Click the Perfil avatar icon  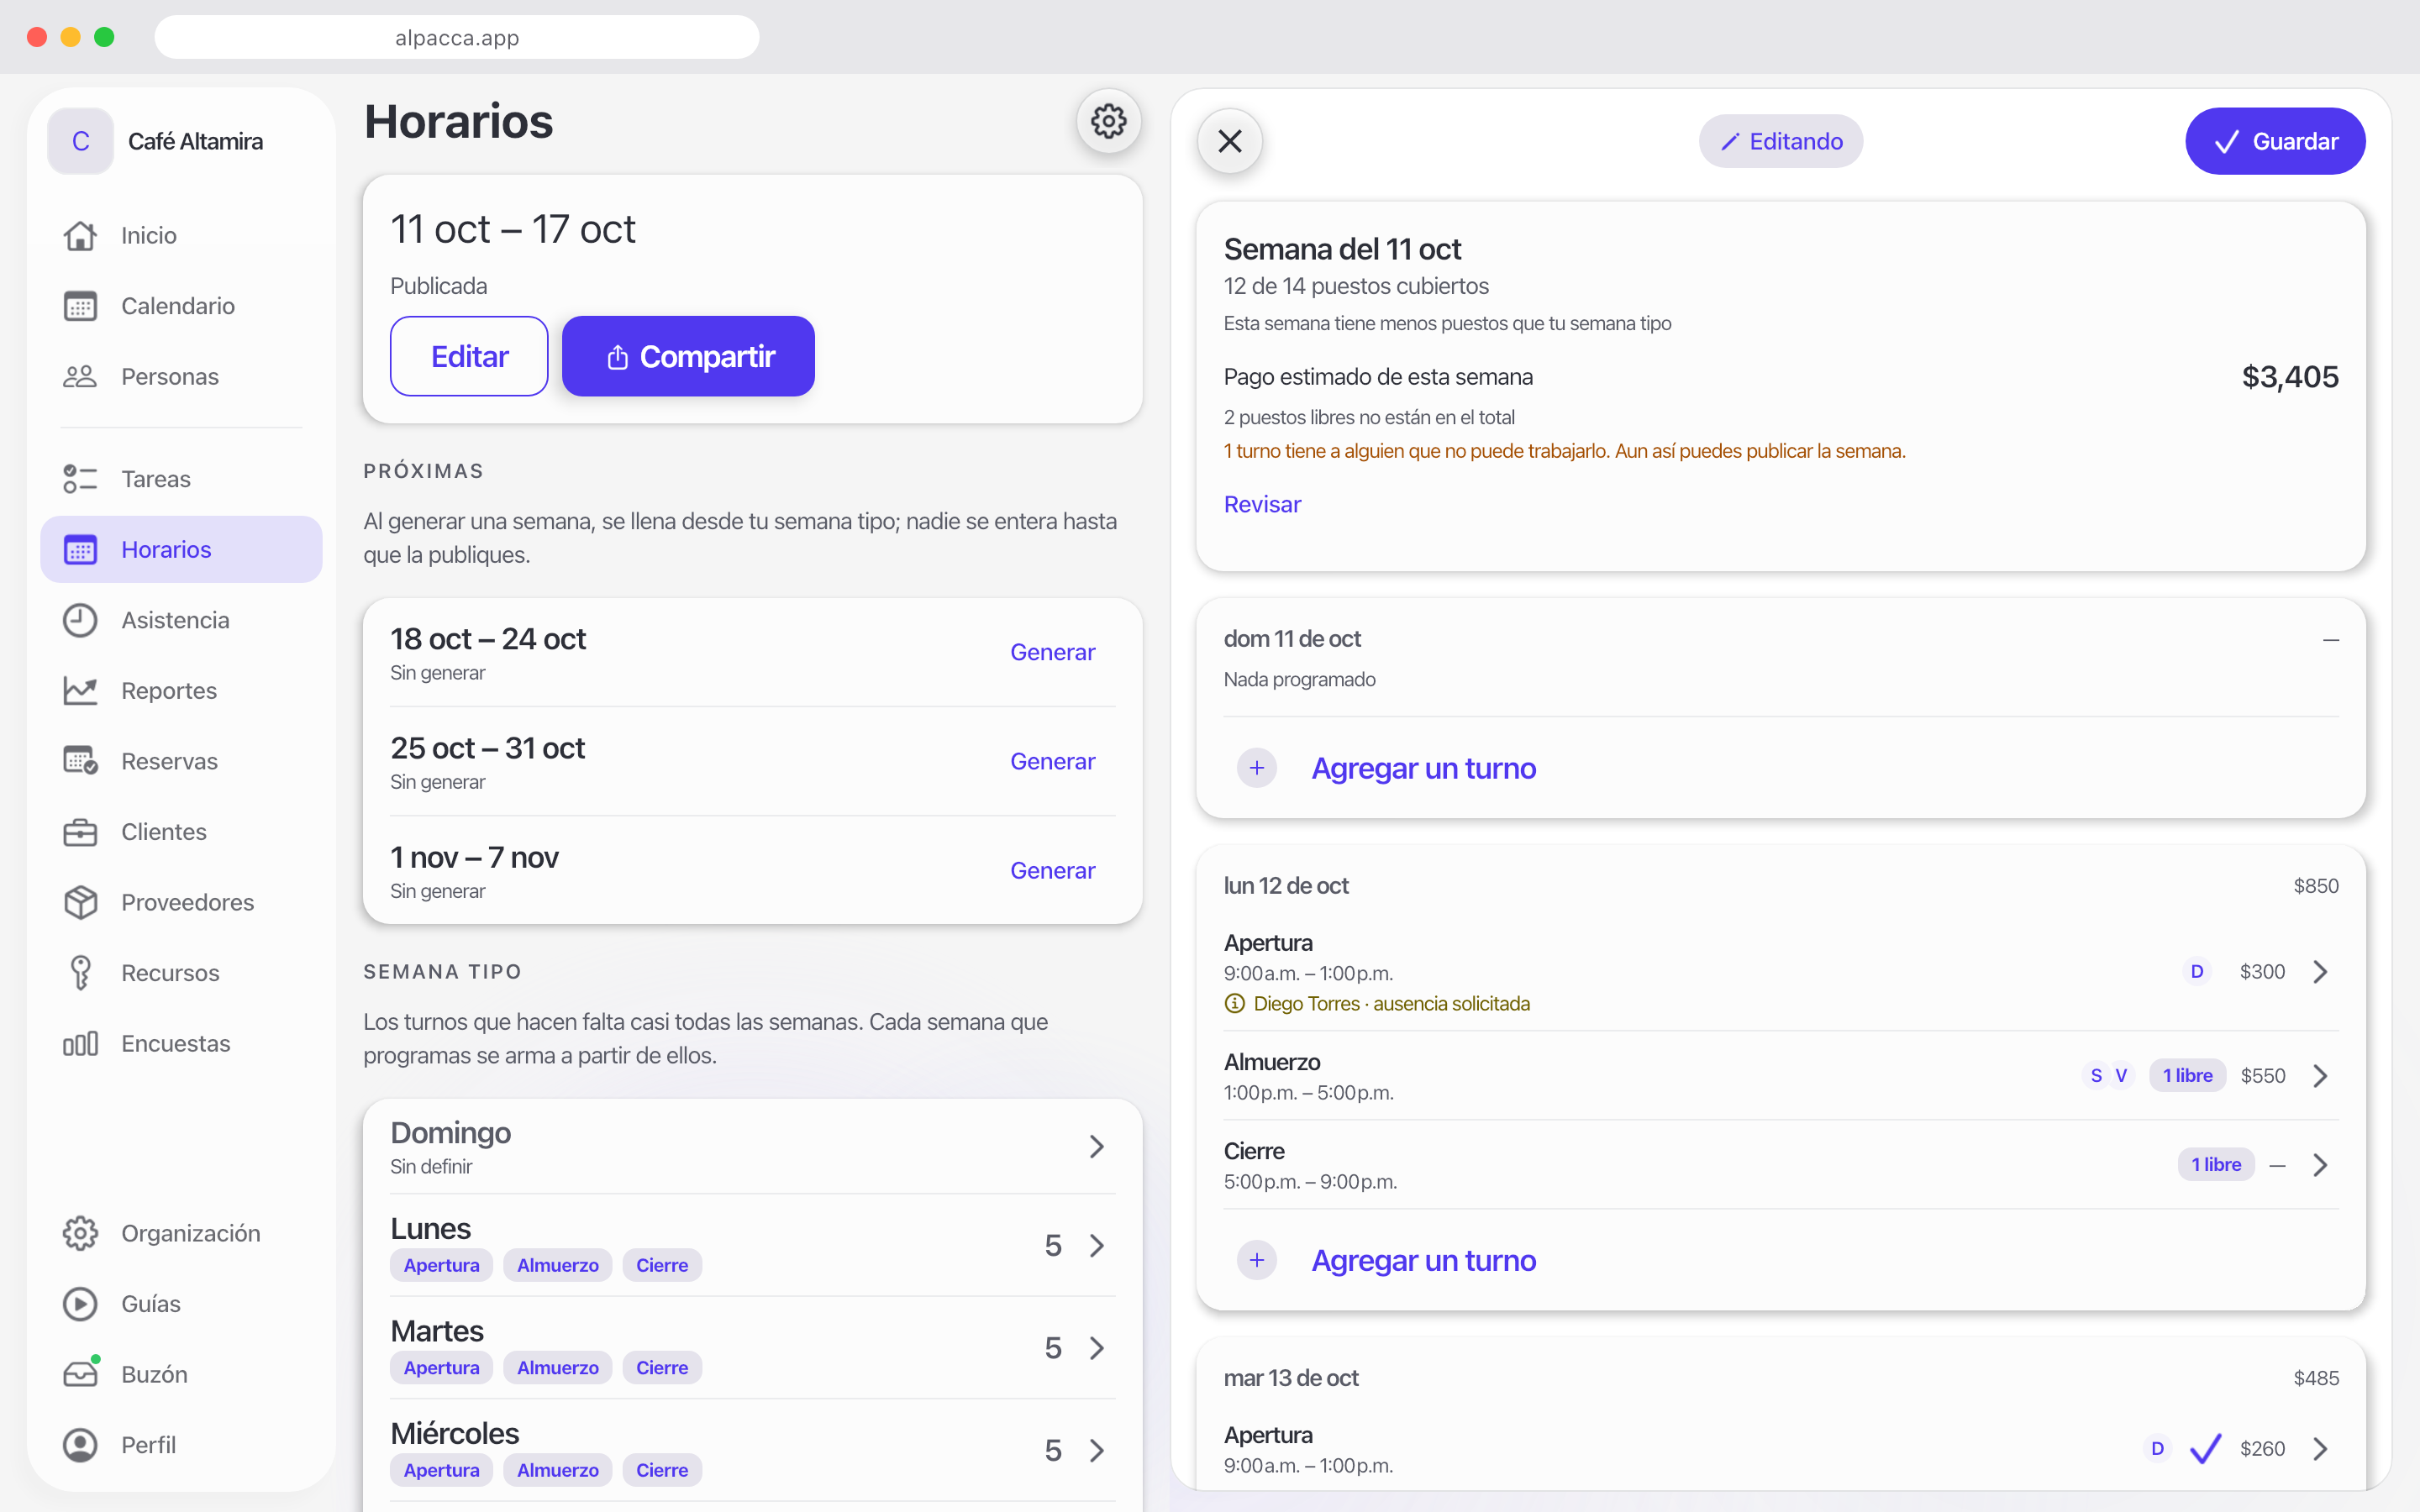tap(80, 1445)
